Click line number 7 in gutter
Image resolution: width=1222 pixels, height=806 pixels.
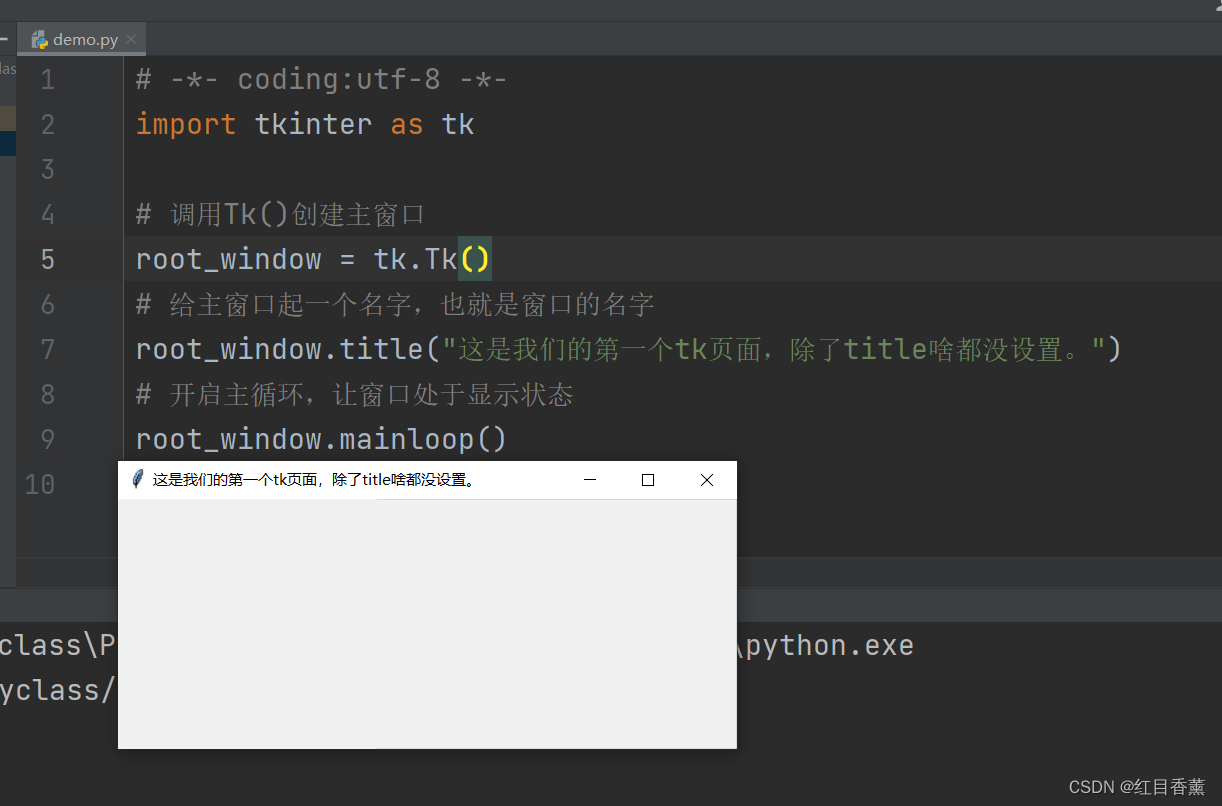[x=47, y=350]
